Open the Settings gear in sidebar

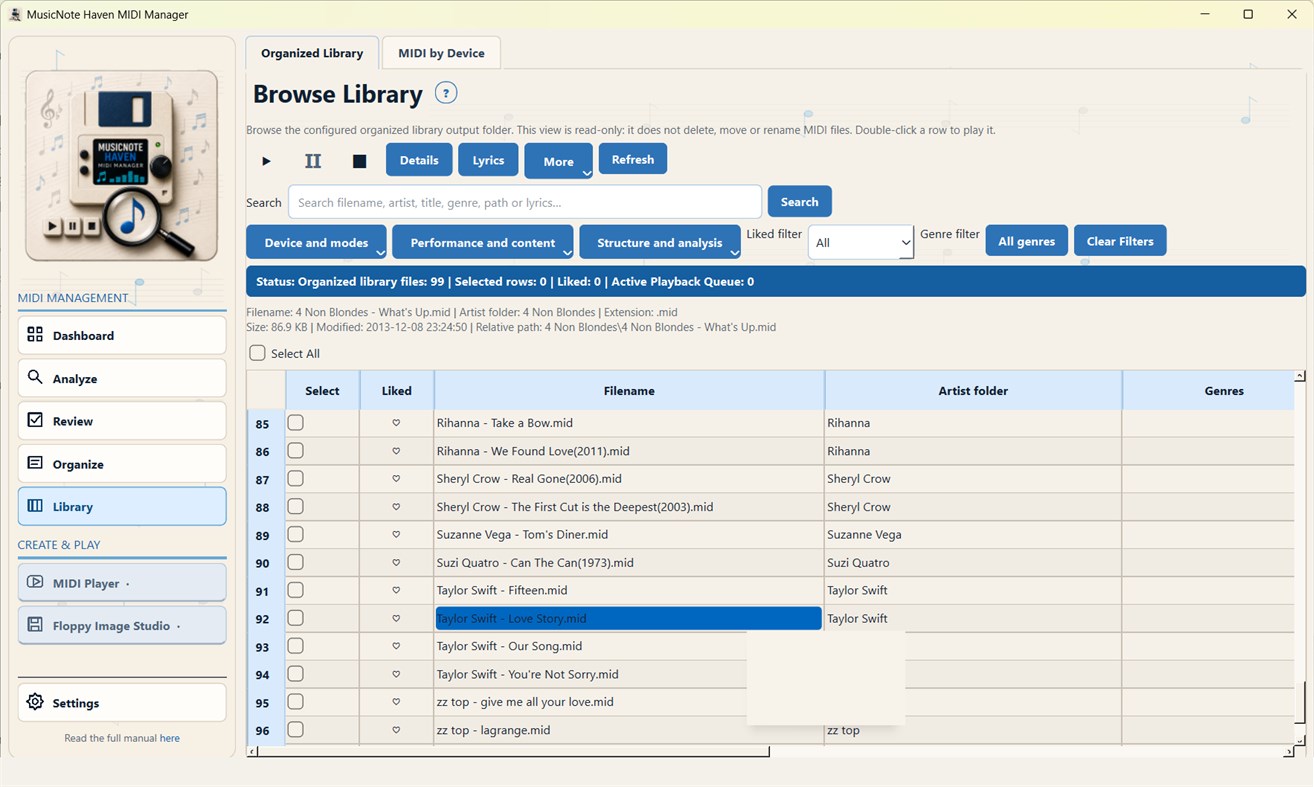pos(122,702)
